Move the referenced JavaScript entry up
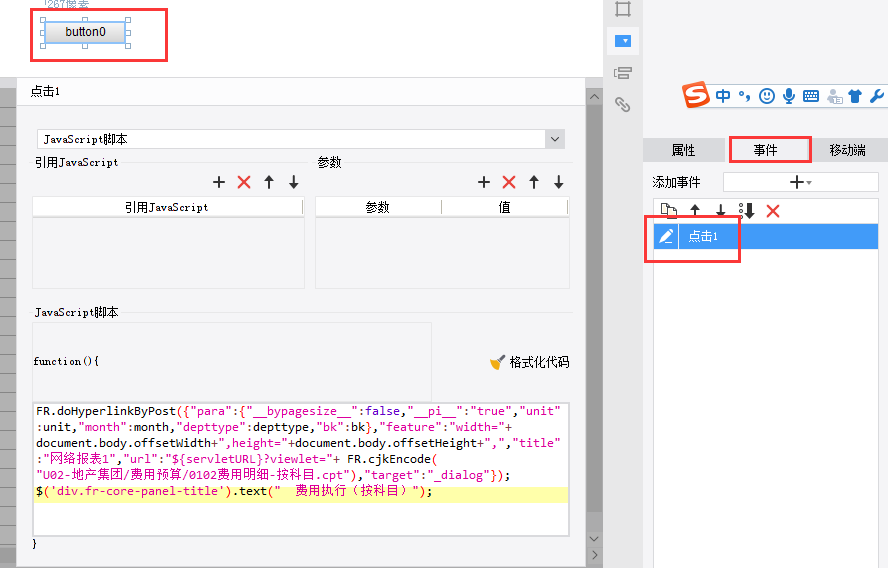 pyautogui.click(x=269, y=182)
